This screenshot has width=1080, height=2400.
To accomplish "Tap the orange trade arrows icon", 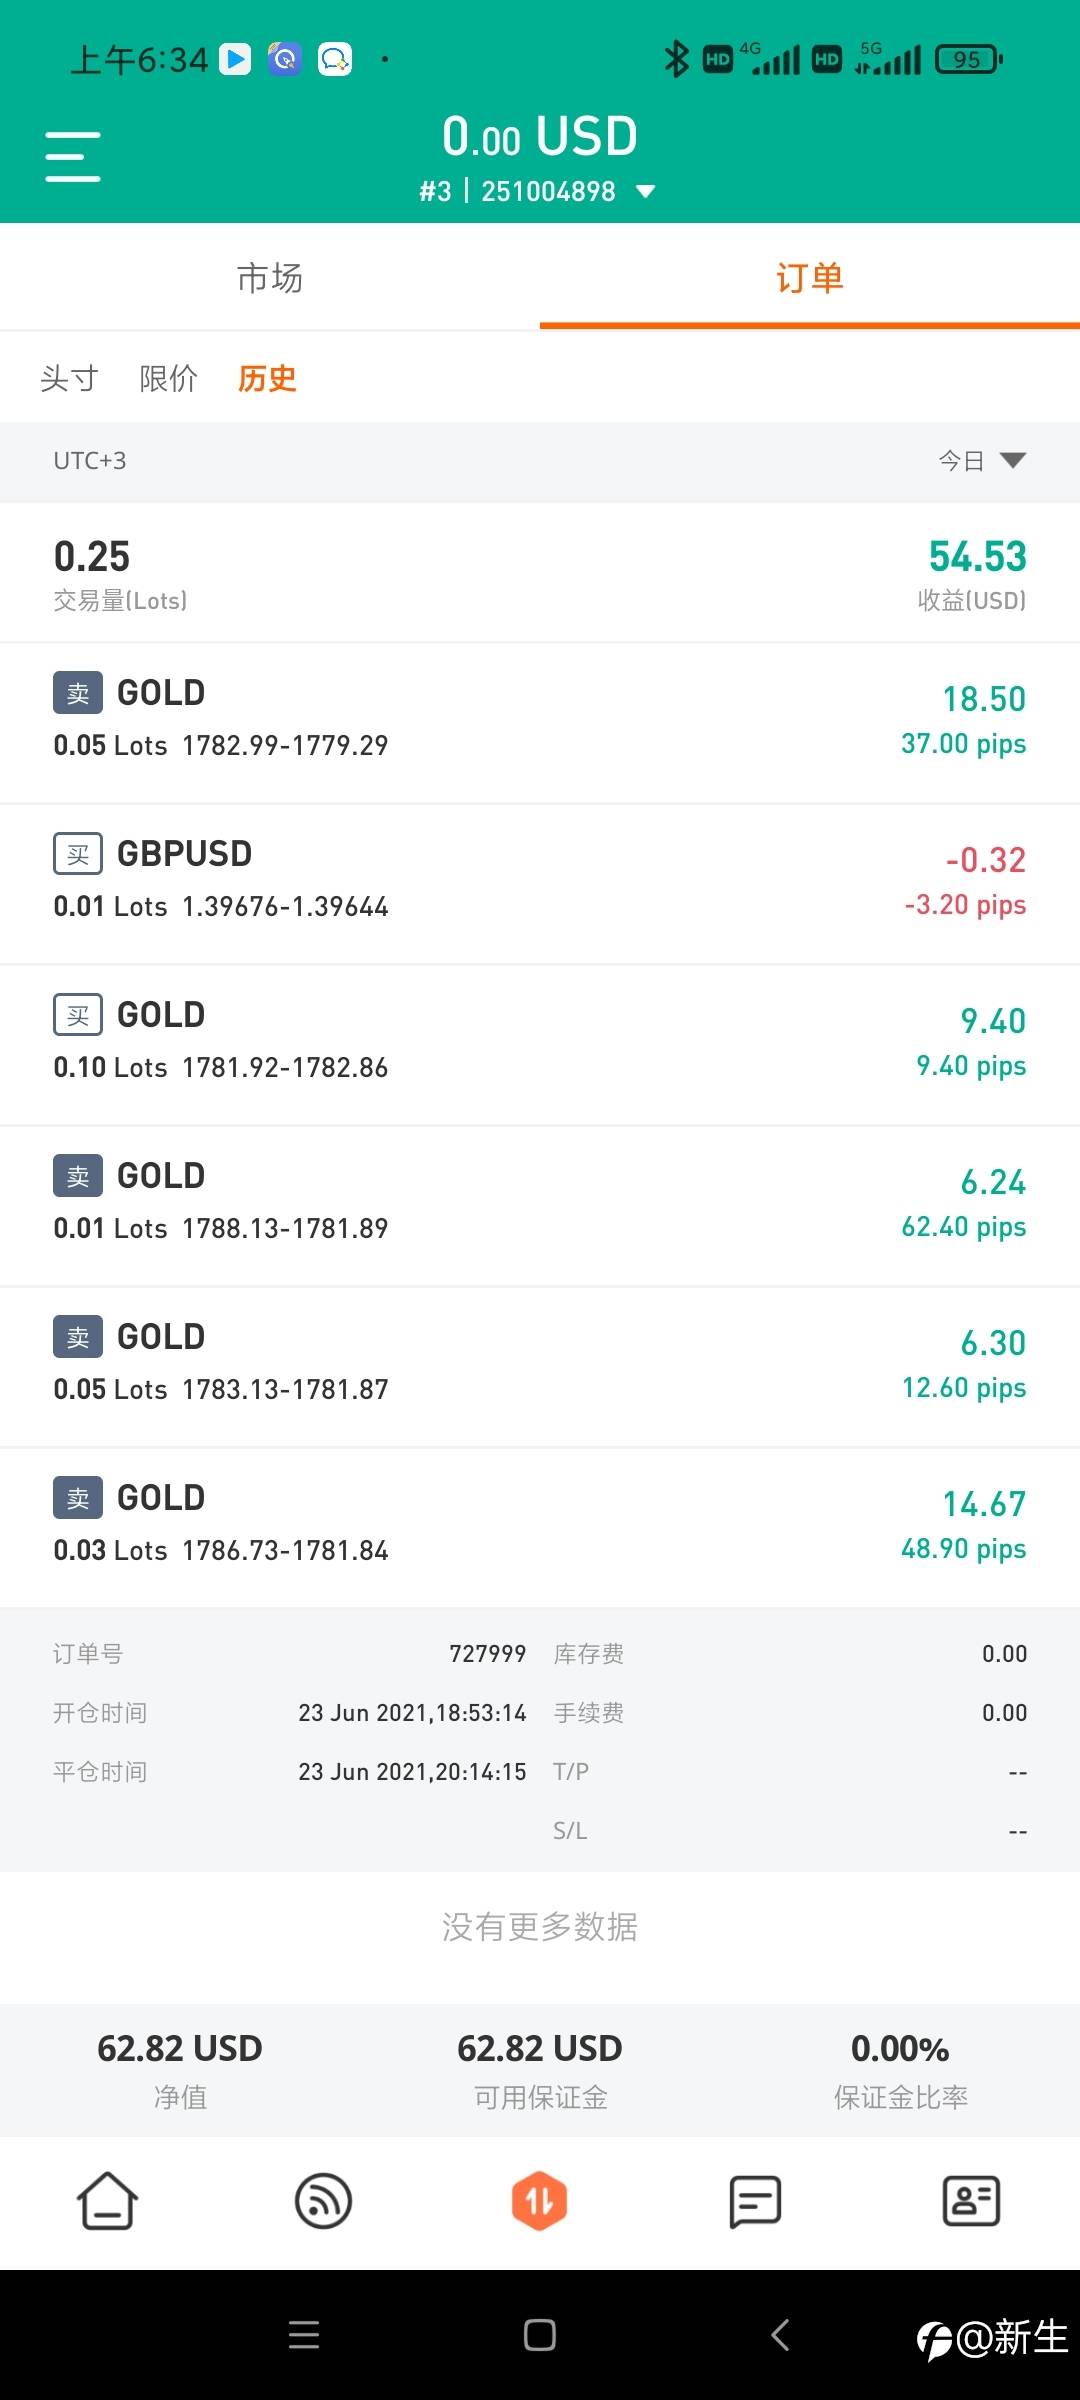I will [x=539, y=2201].
